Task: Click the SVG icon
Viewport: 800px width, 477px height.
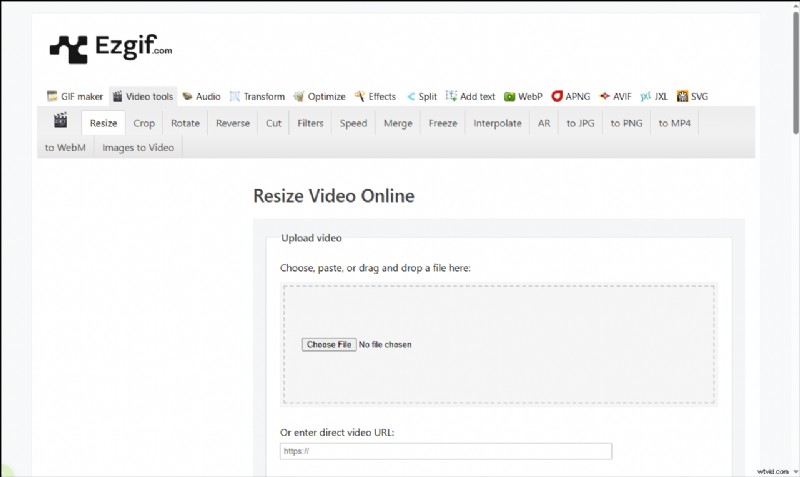Action: 682,96
